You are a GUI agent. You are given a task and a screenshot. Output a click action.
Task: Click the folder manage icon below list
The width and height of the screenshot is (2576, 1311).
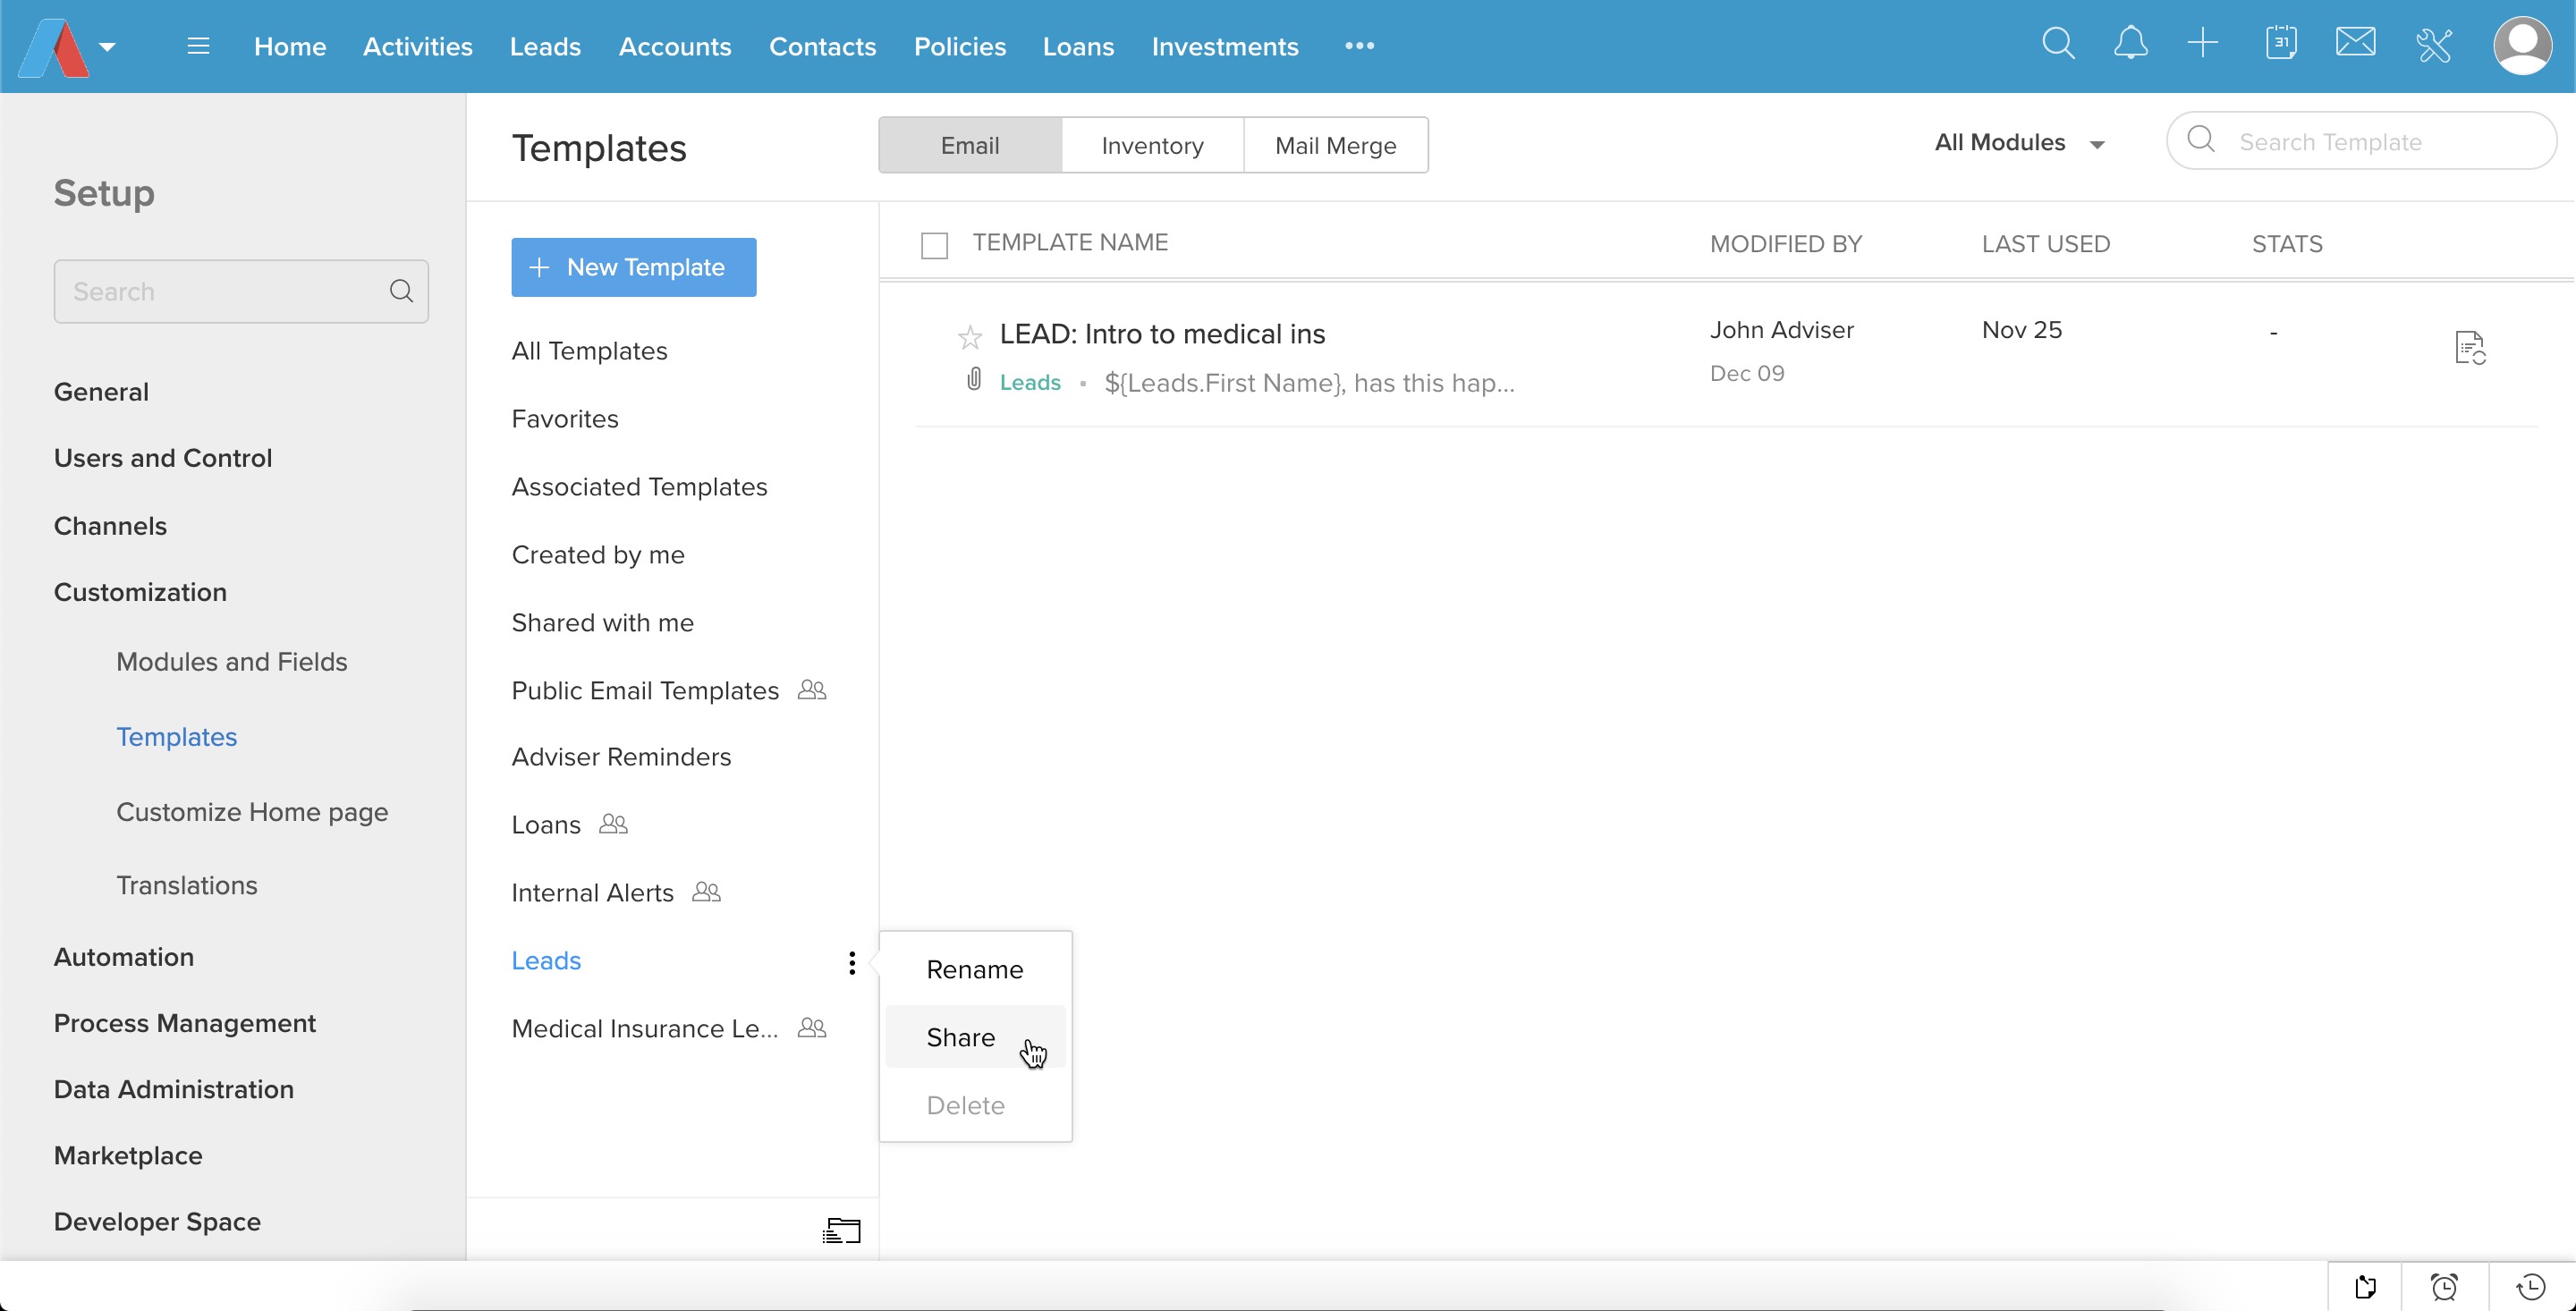click(x=841, y=1230)
